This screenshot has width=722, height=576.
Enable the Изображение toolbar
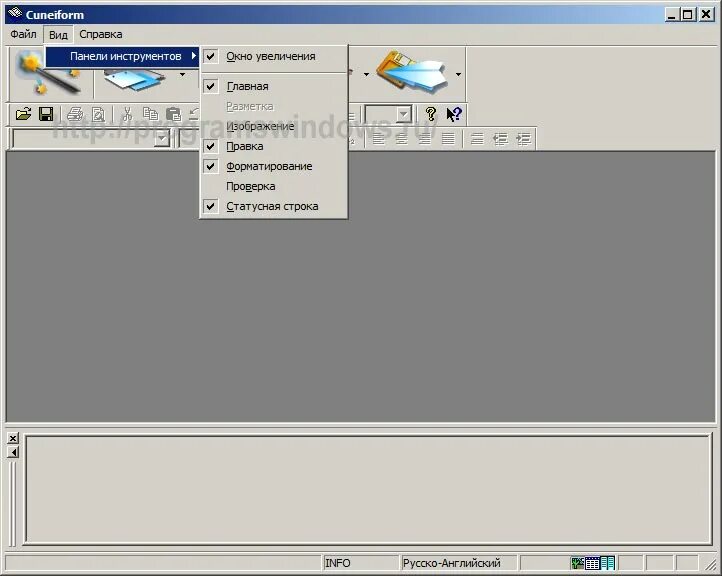click(274, 126)
